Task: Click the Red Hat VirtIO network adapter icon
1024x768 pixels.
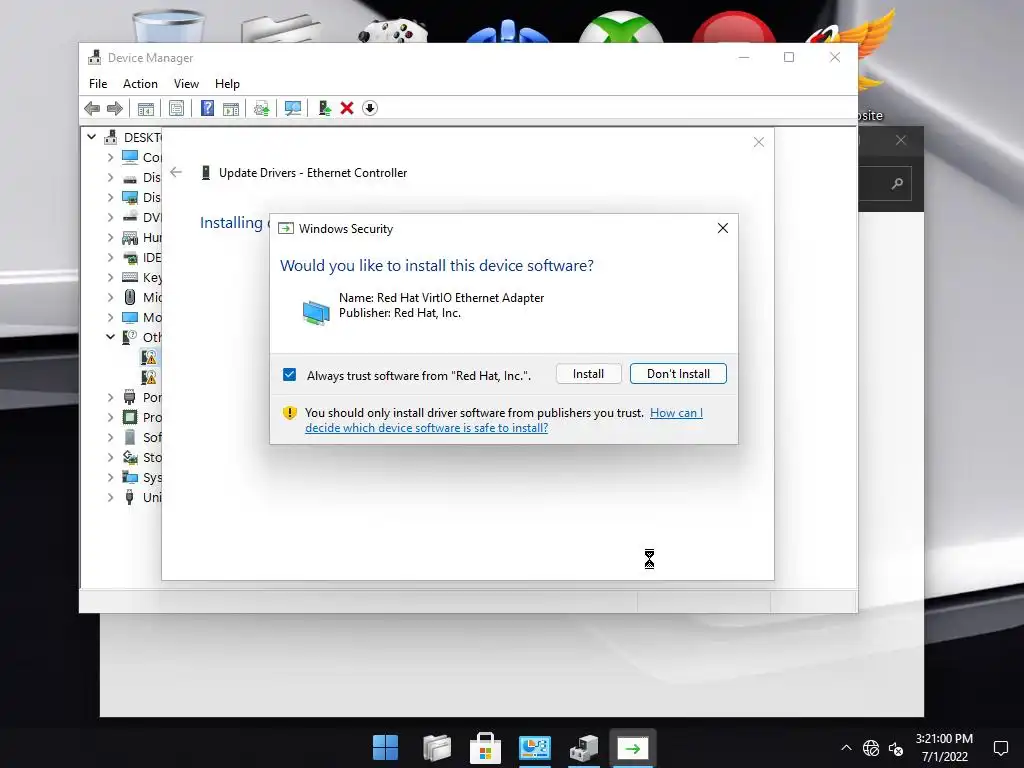Action: (316, 312)
